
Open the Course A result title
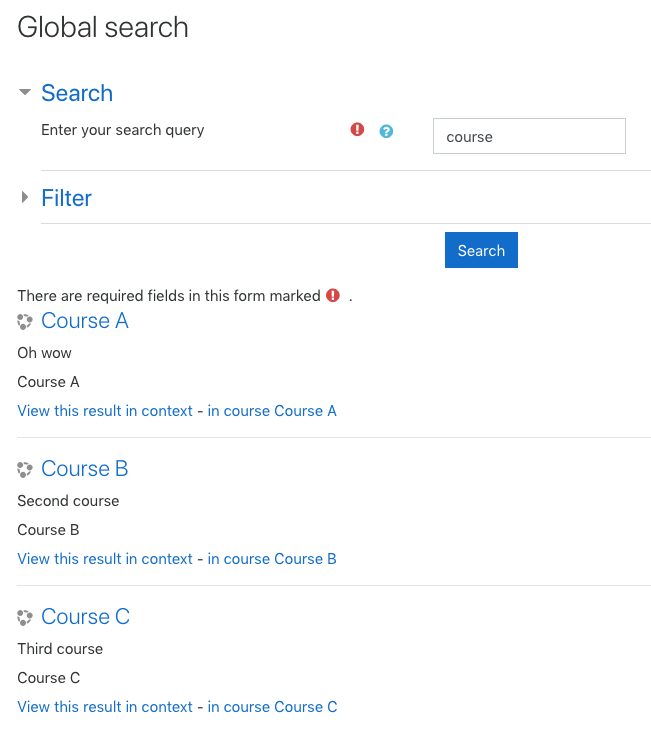point(85,321)
